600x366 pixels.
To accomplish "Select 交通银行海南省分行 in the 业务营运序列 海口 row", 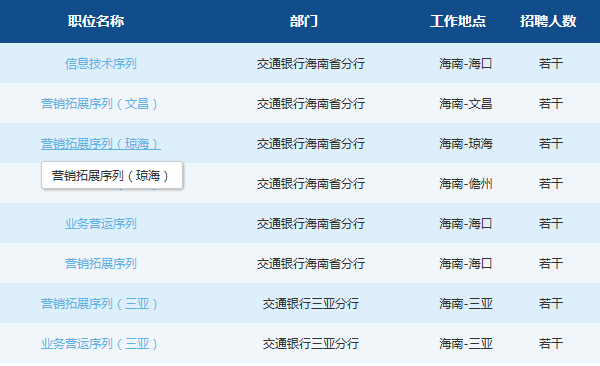I will 311,224.
